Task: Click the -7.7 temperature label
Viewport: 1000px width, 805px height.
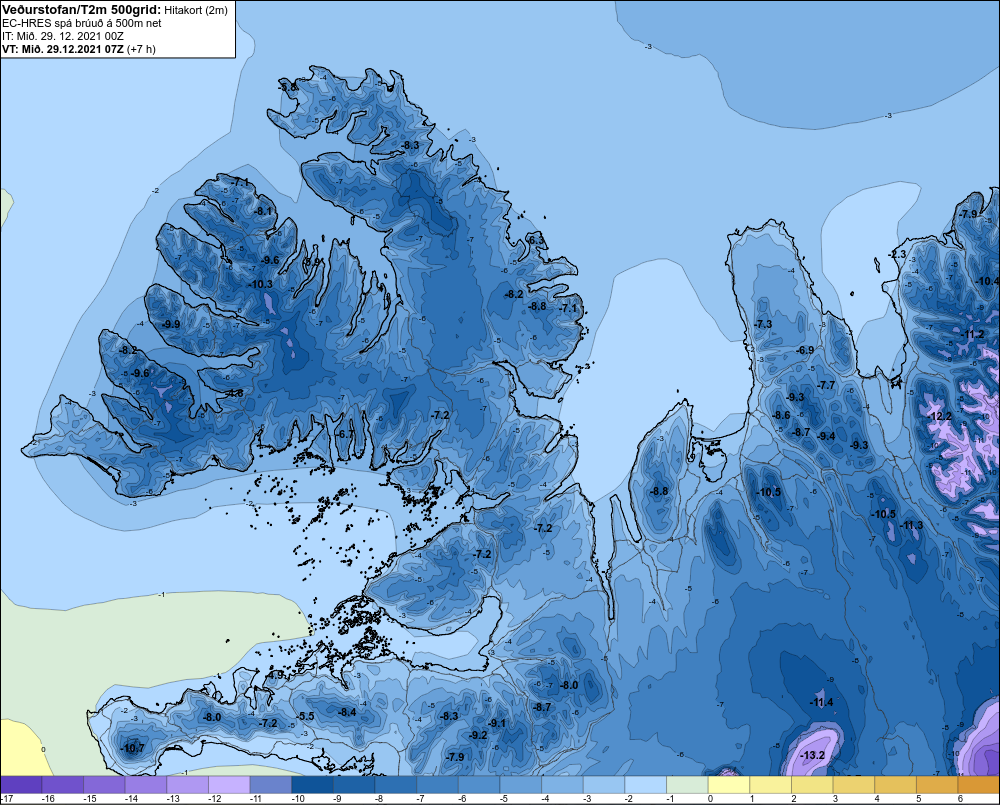Action: click(x=826, y=385)
